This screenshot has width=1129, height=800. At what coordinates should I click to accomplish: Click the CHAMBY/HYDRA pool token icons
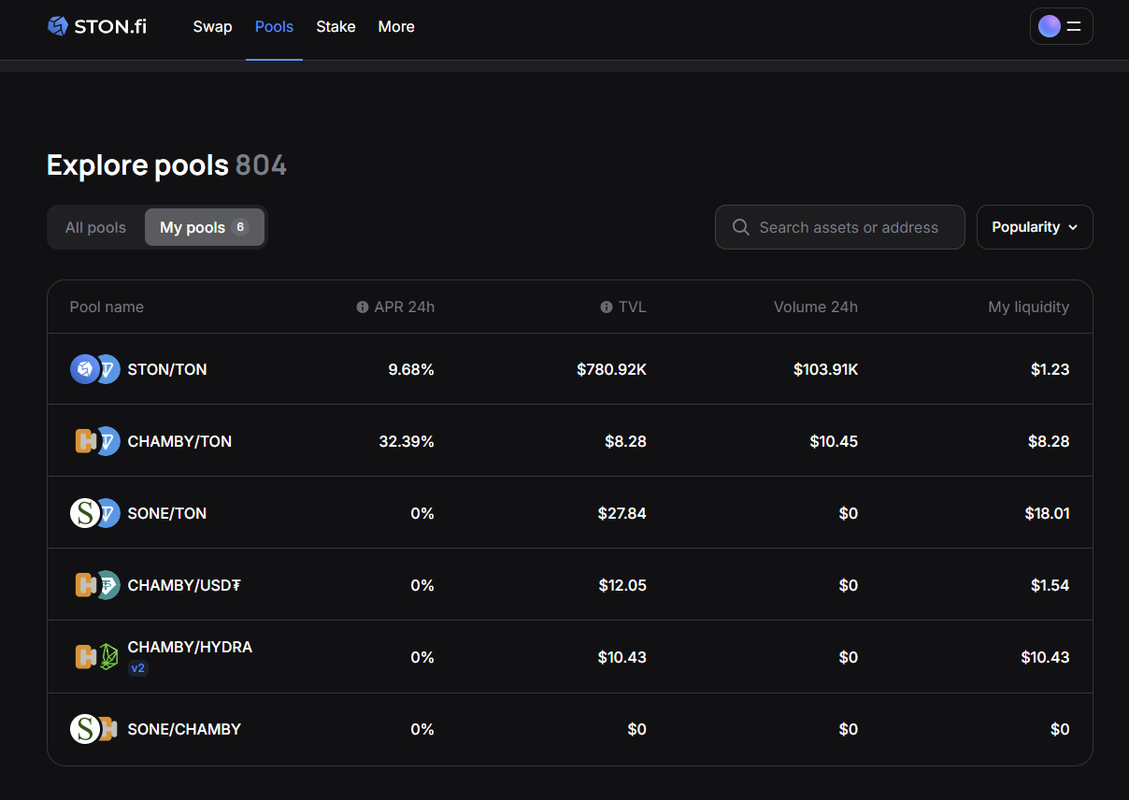(x=97, y=657)
